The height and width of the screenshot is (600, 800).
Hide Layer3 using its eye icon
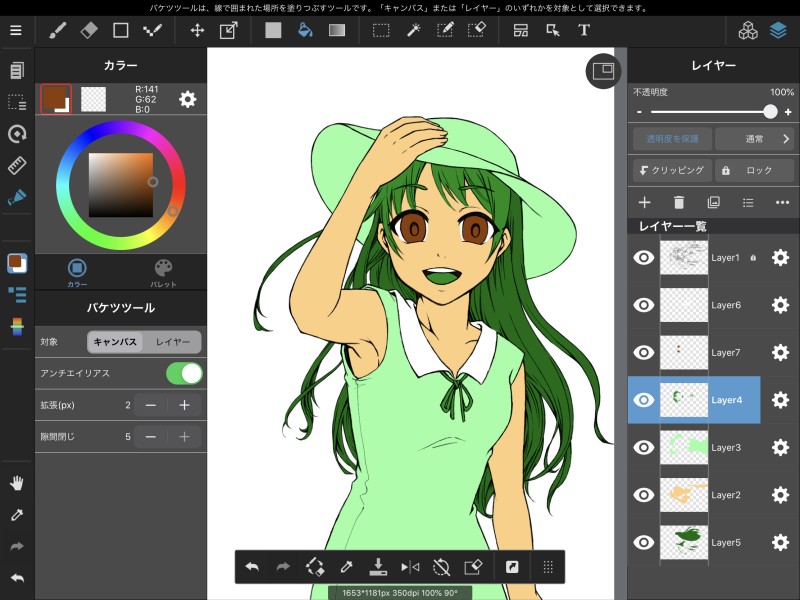(645, 447)
